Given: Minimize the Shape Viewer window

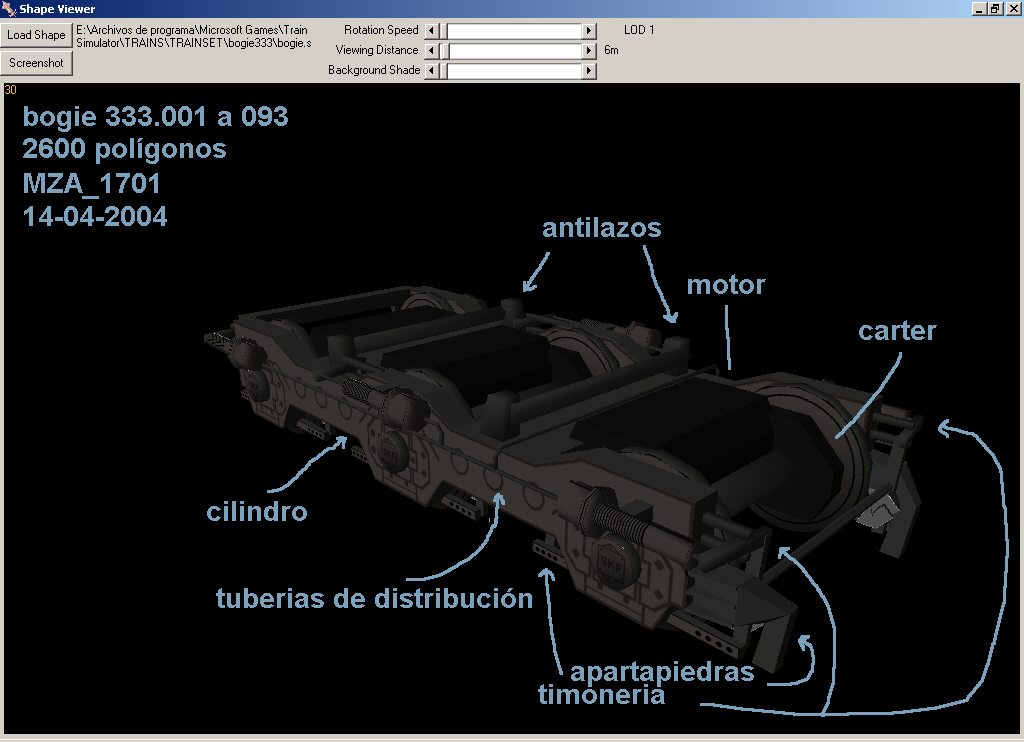Looking at the screenshot, I should [979, 9].
